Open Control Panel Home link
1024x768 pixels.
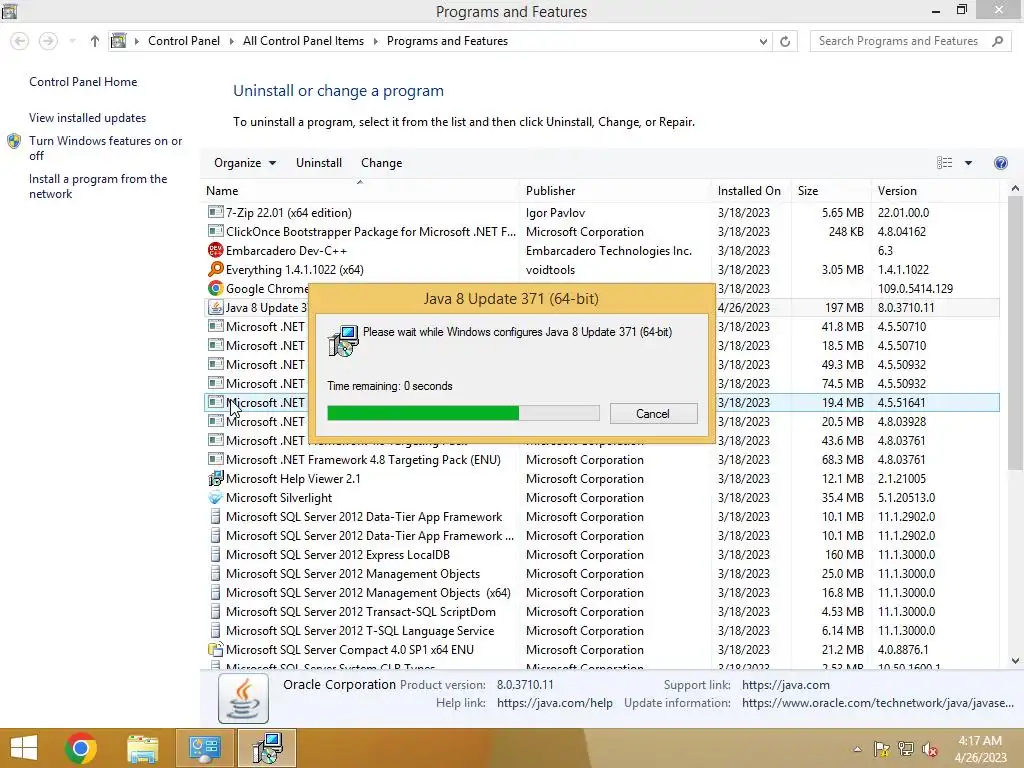click(x=83, y=82)
